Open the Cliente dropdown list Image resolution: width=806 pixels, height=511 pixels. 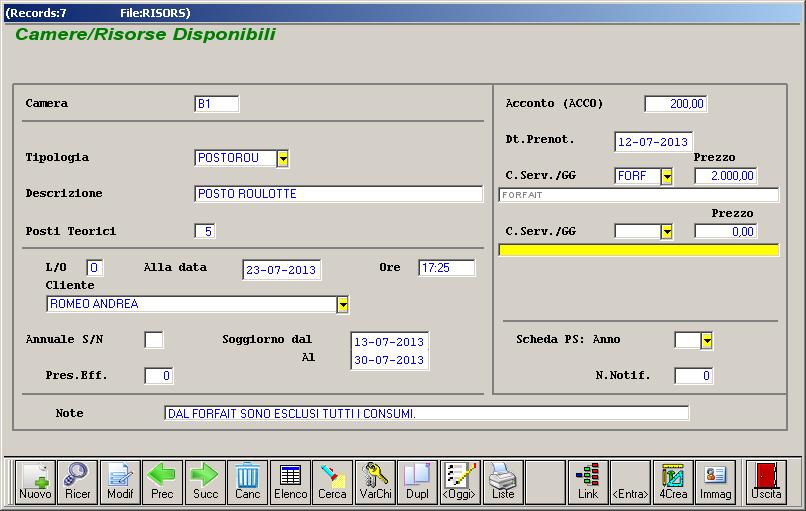point(342,304)
